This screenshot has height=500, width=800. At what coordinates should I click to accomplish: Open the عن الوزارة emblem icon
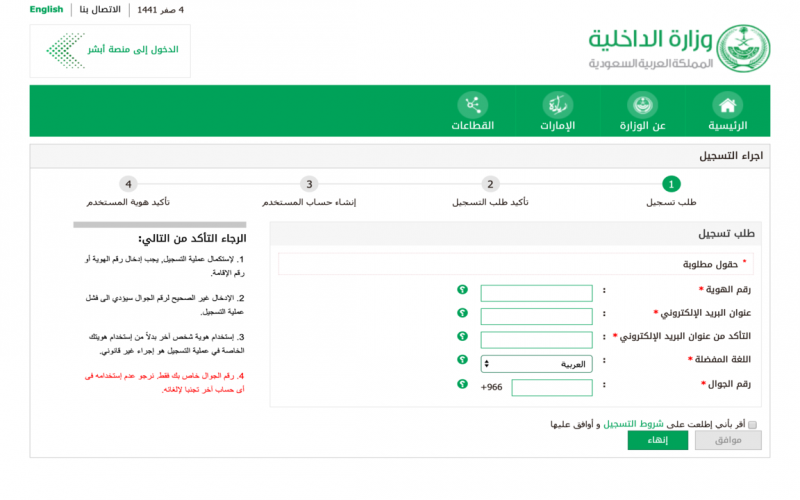pos(642,105)
